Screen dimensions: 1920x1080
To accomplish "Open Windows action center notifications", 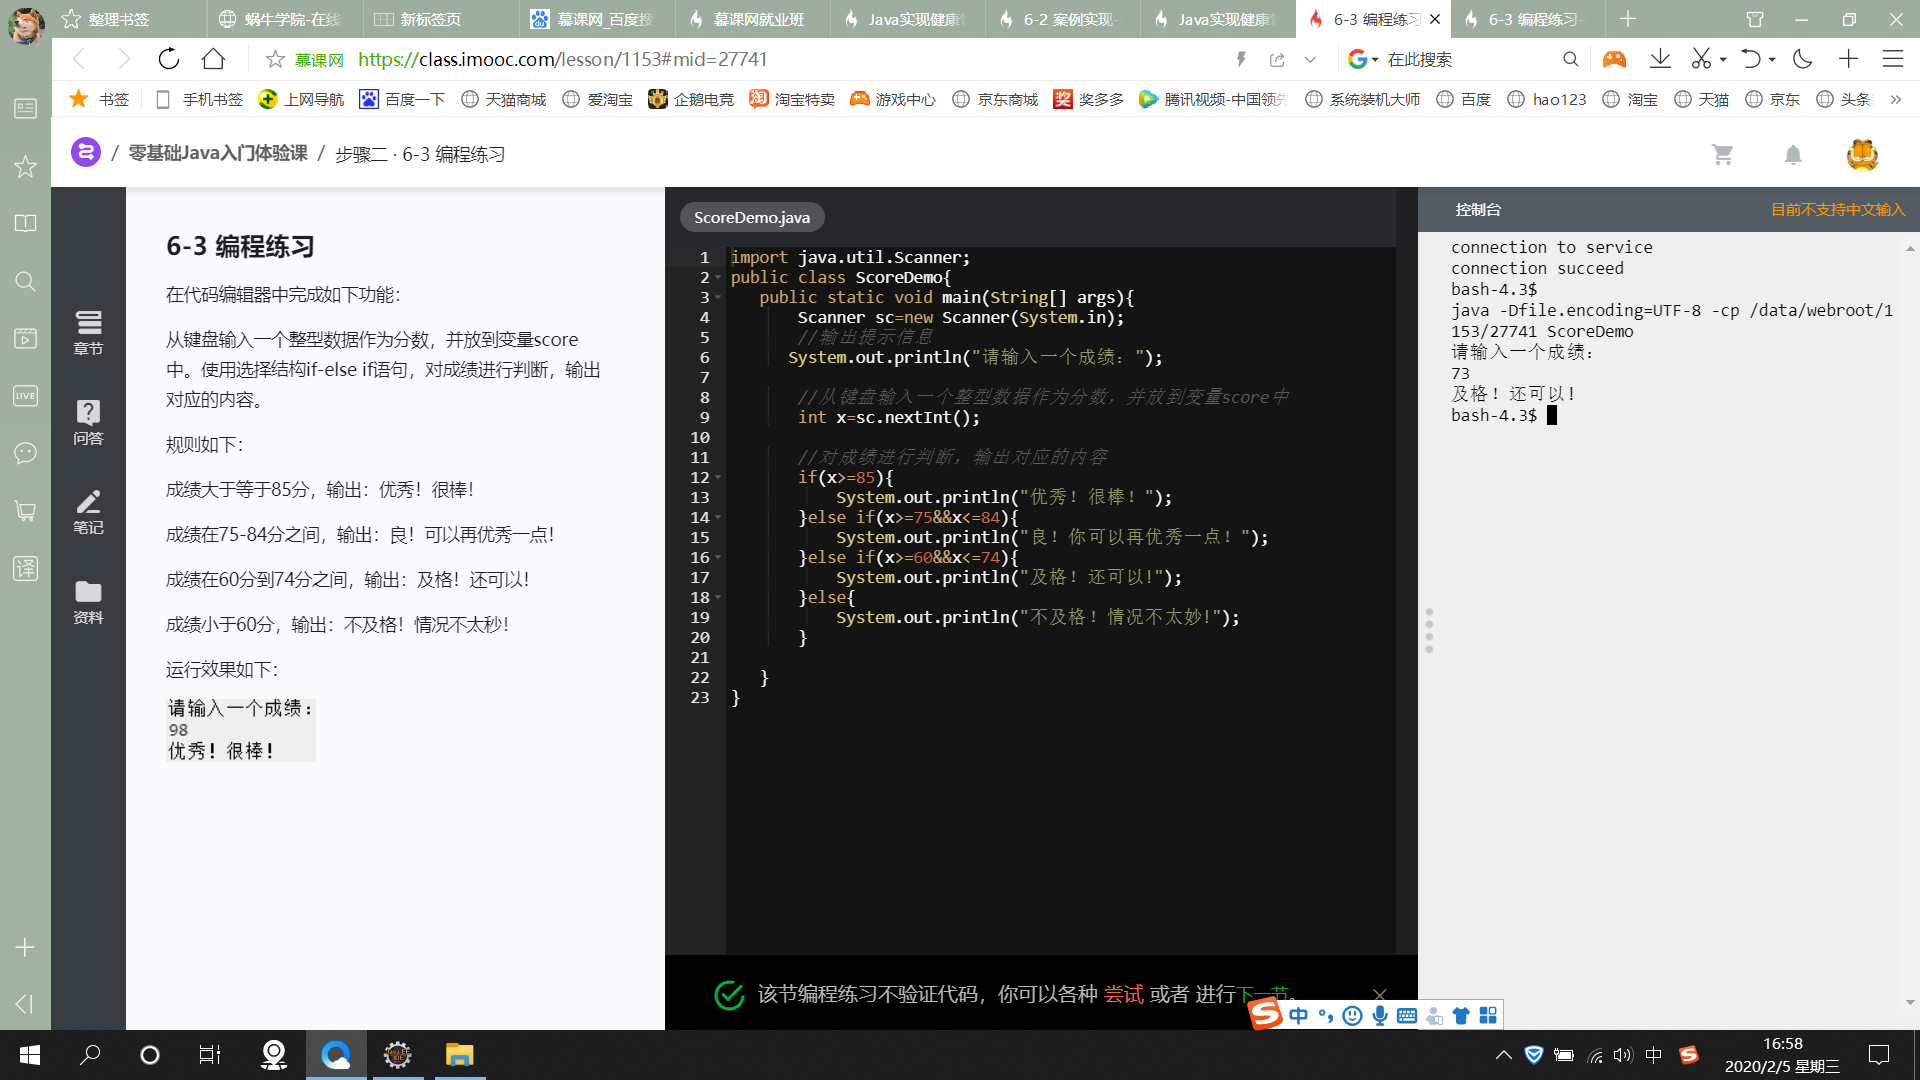I will (1879, 1055).
